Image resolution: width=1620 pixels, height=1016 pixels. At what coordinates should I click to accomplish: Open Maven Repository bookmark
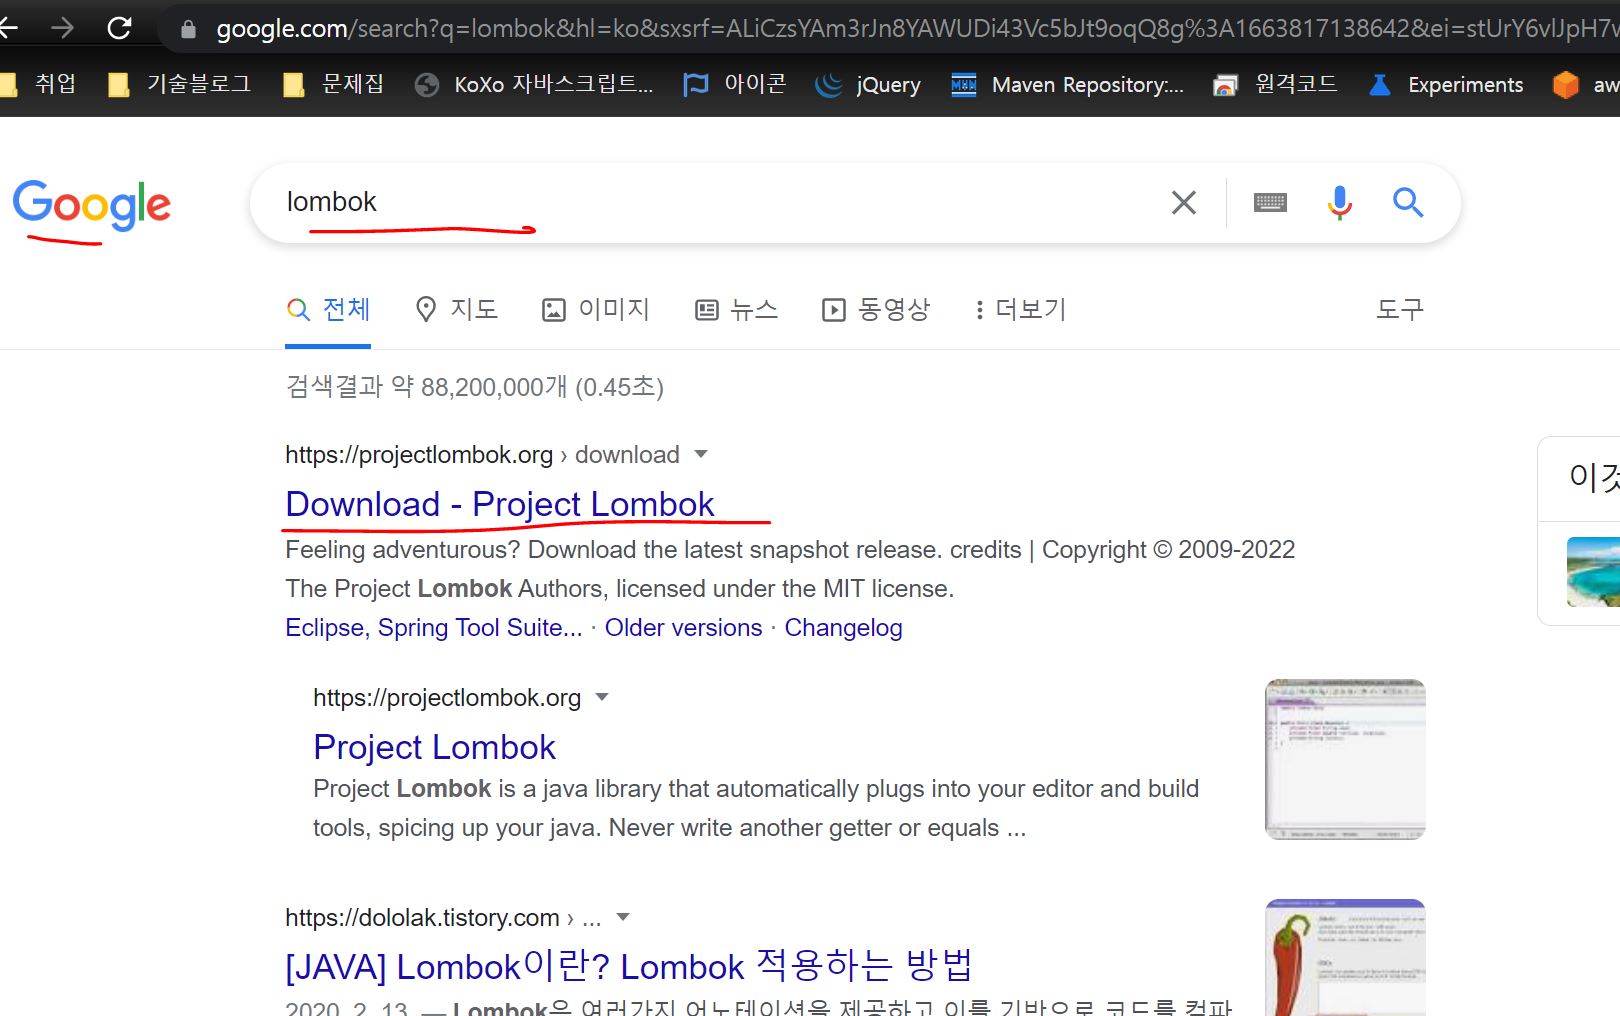(x=1067, y=85)
